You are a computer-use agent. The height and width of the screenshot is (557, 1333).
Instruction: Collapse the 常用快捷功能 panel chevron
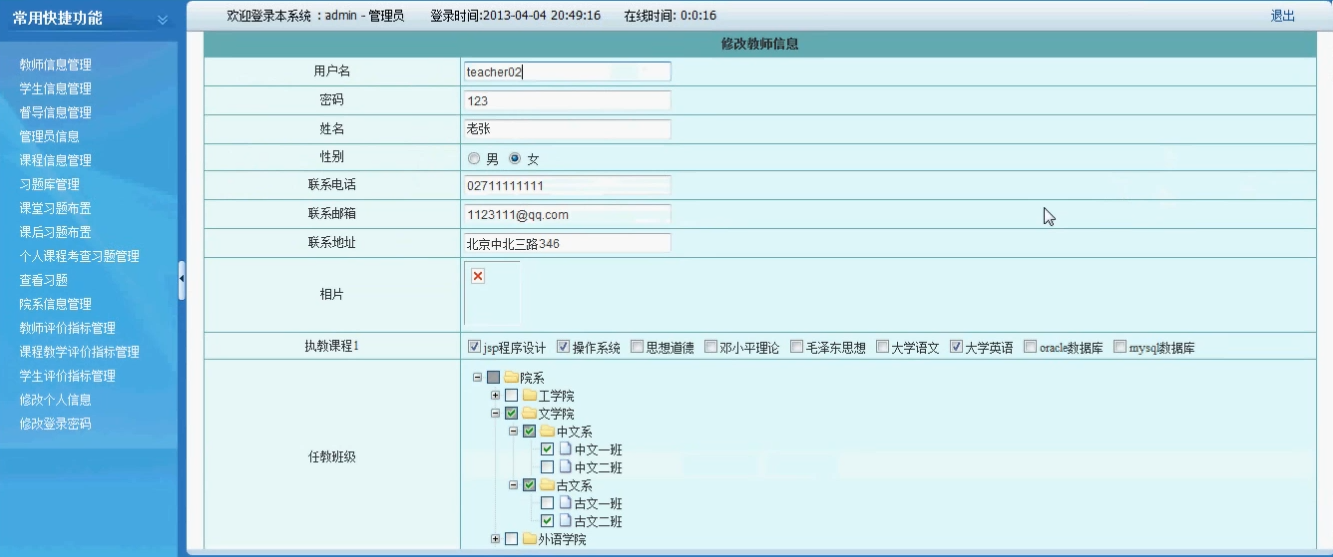pyautogui.click(x=164, y=19)
